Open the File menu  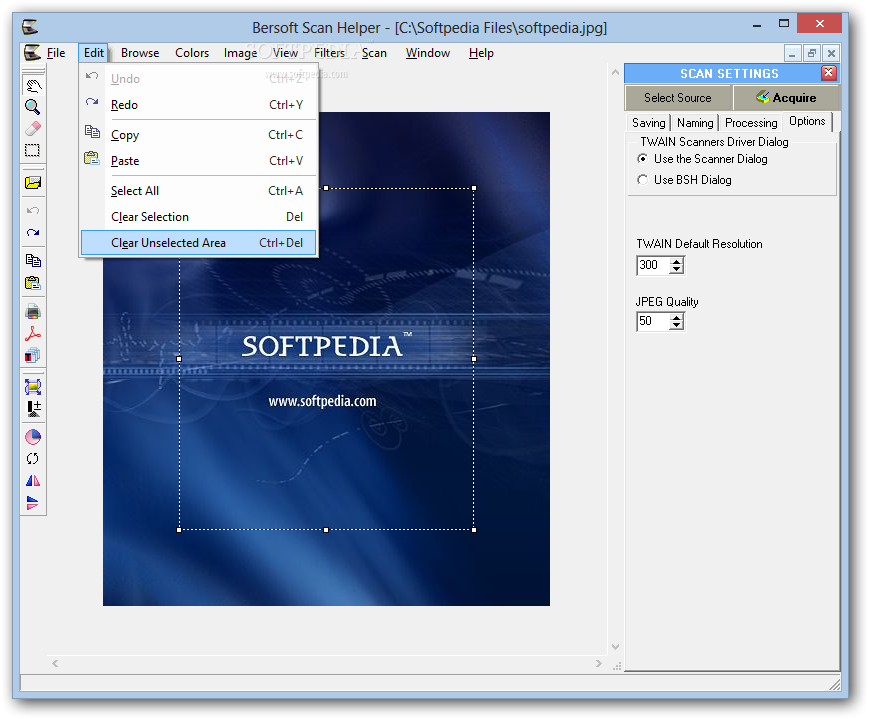pyautogui.click(x=56, y=53)
